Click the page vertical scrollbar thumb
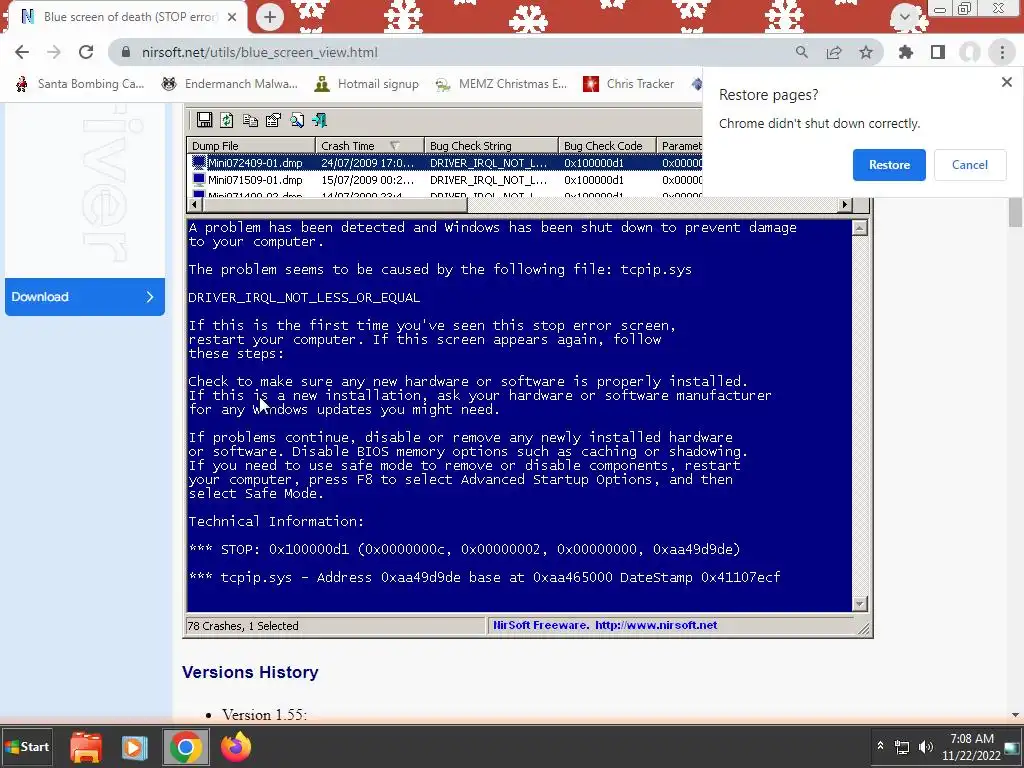The width and height of the screenshot is (1024, 768). (x=1015, y=212)
